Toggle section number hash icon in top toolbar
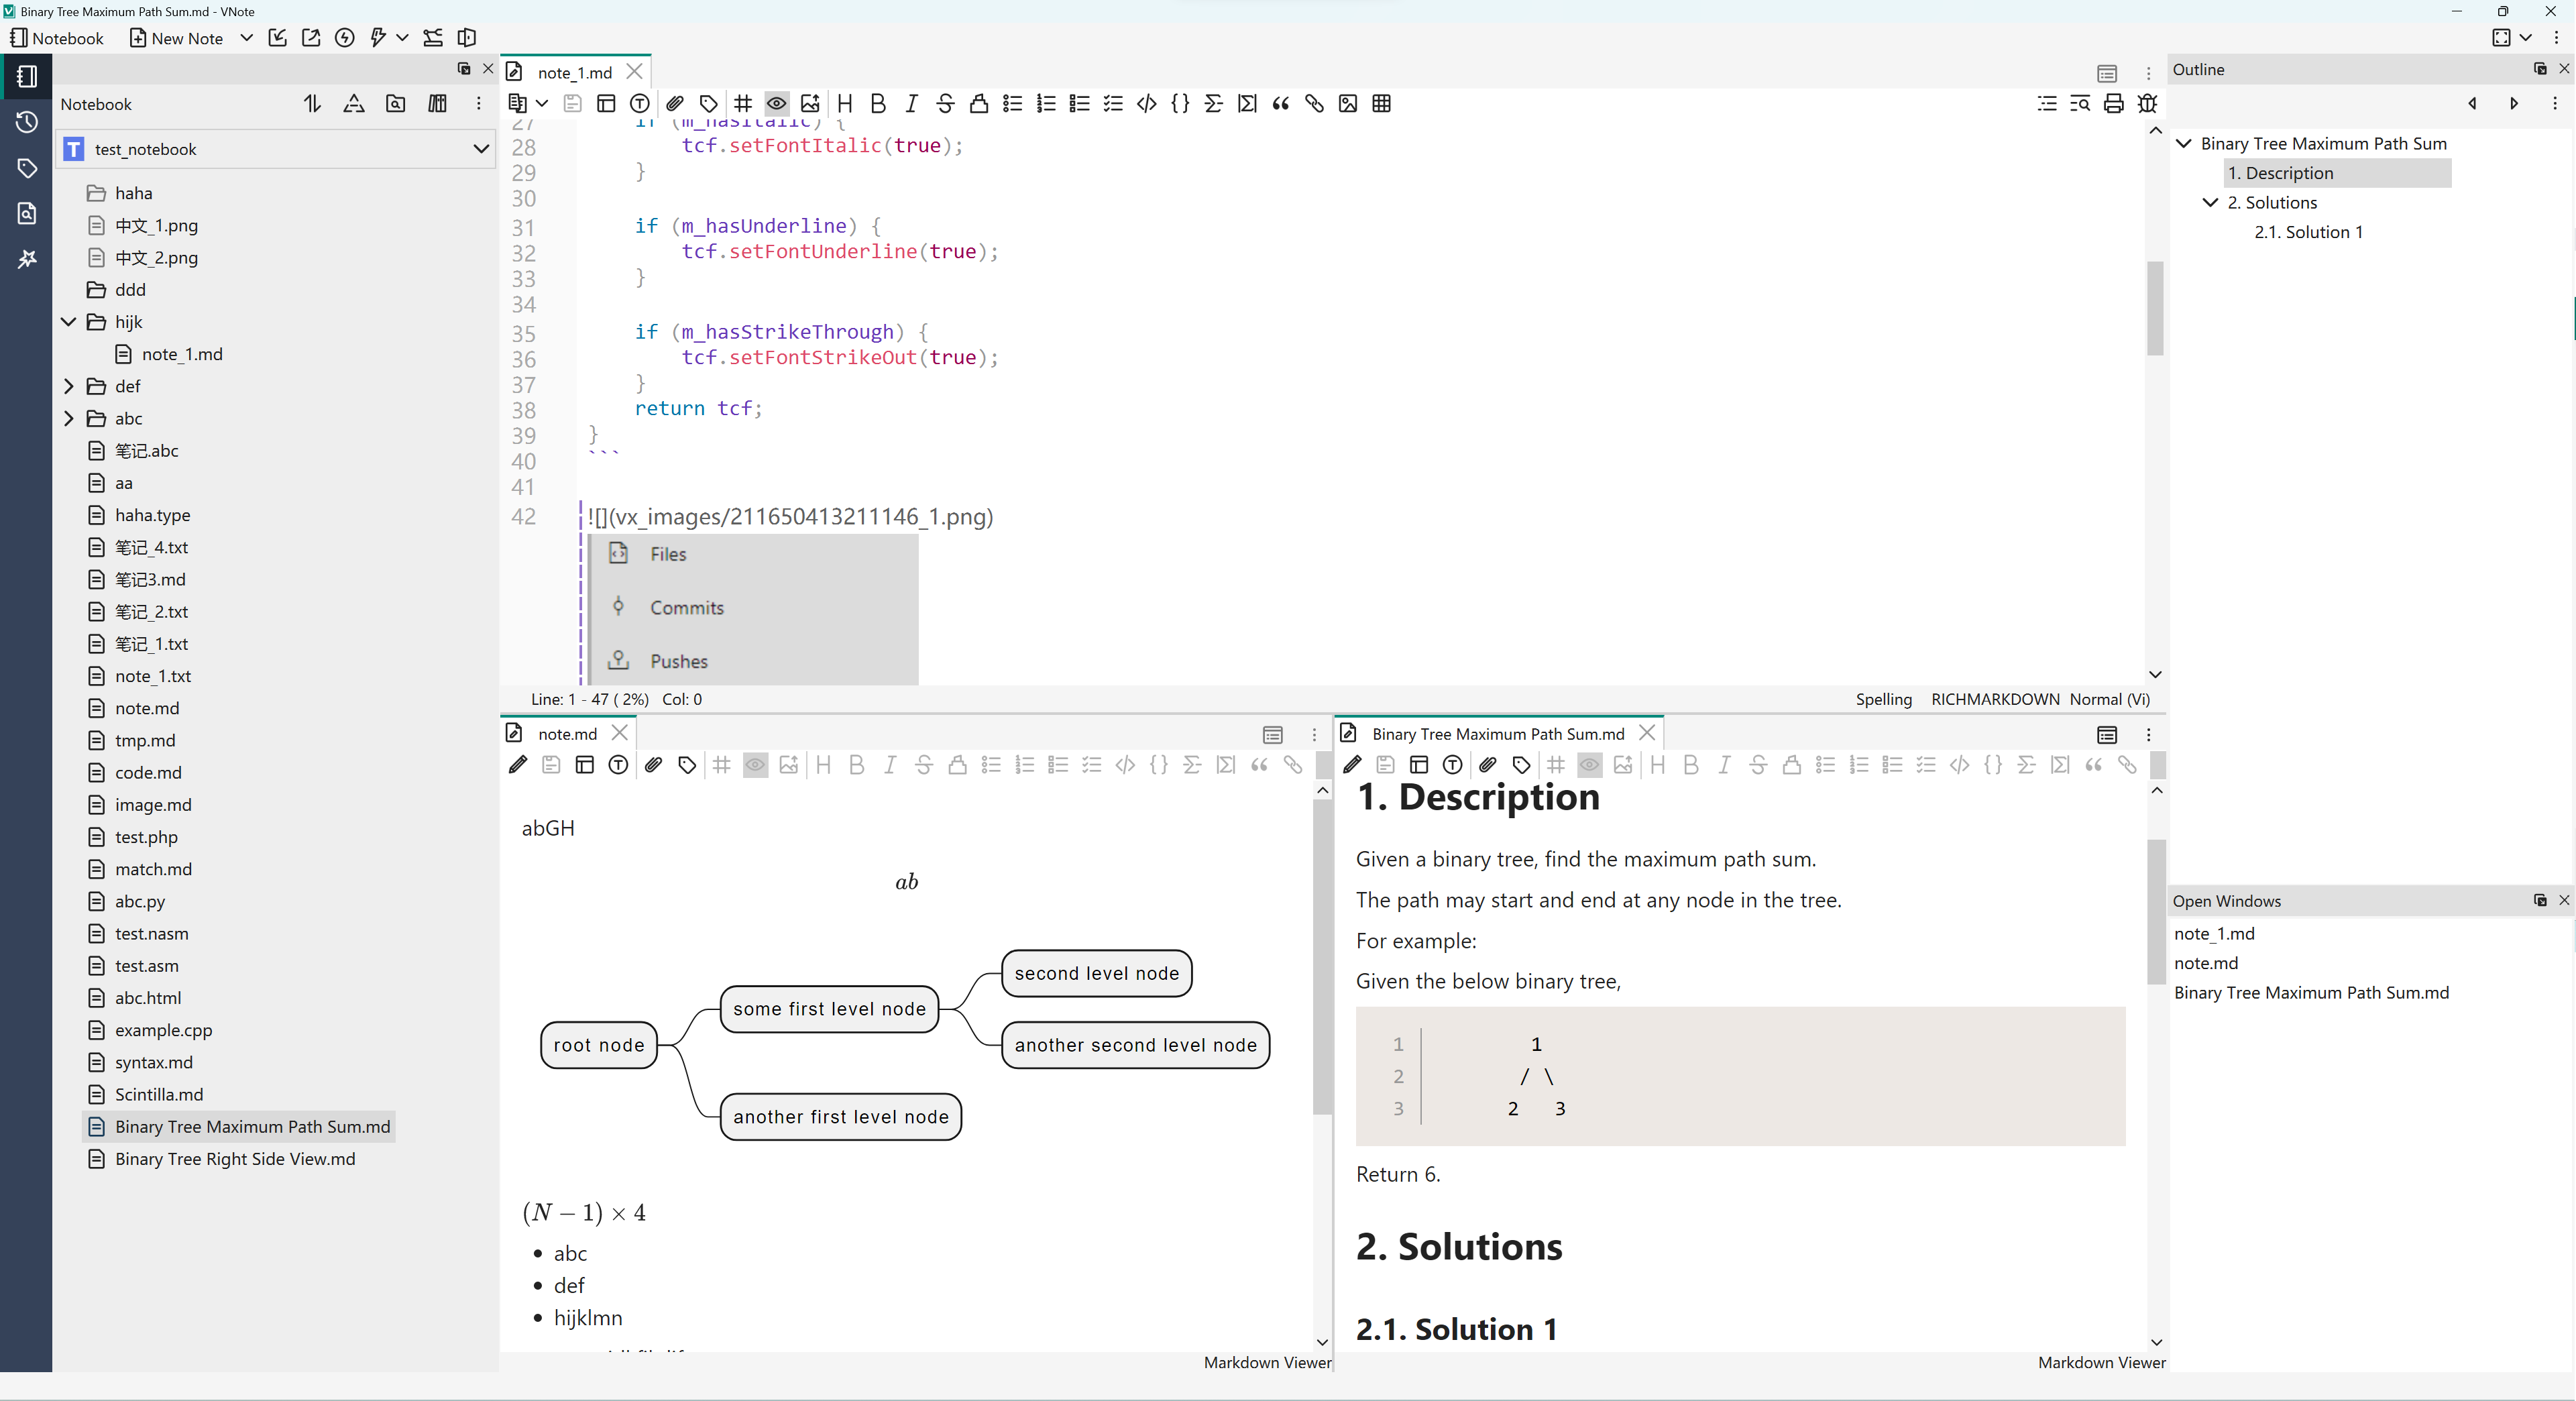This screenshot has width=2576, height=1401. (743, 104)
